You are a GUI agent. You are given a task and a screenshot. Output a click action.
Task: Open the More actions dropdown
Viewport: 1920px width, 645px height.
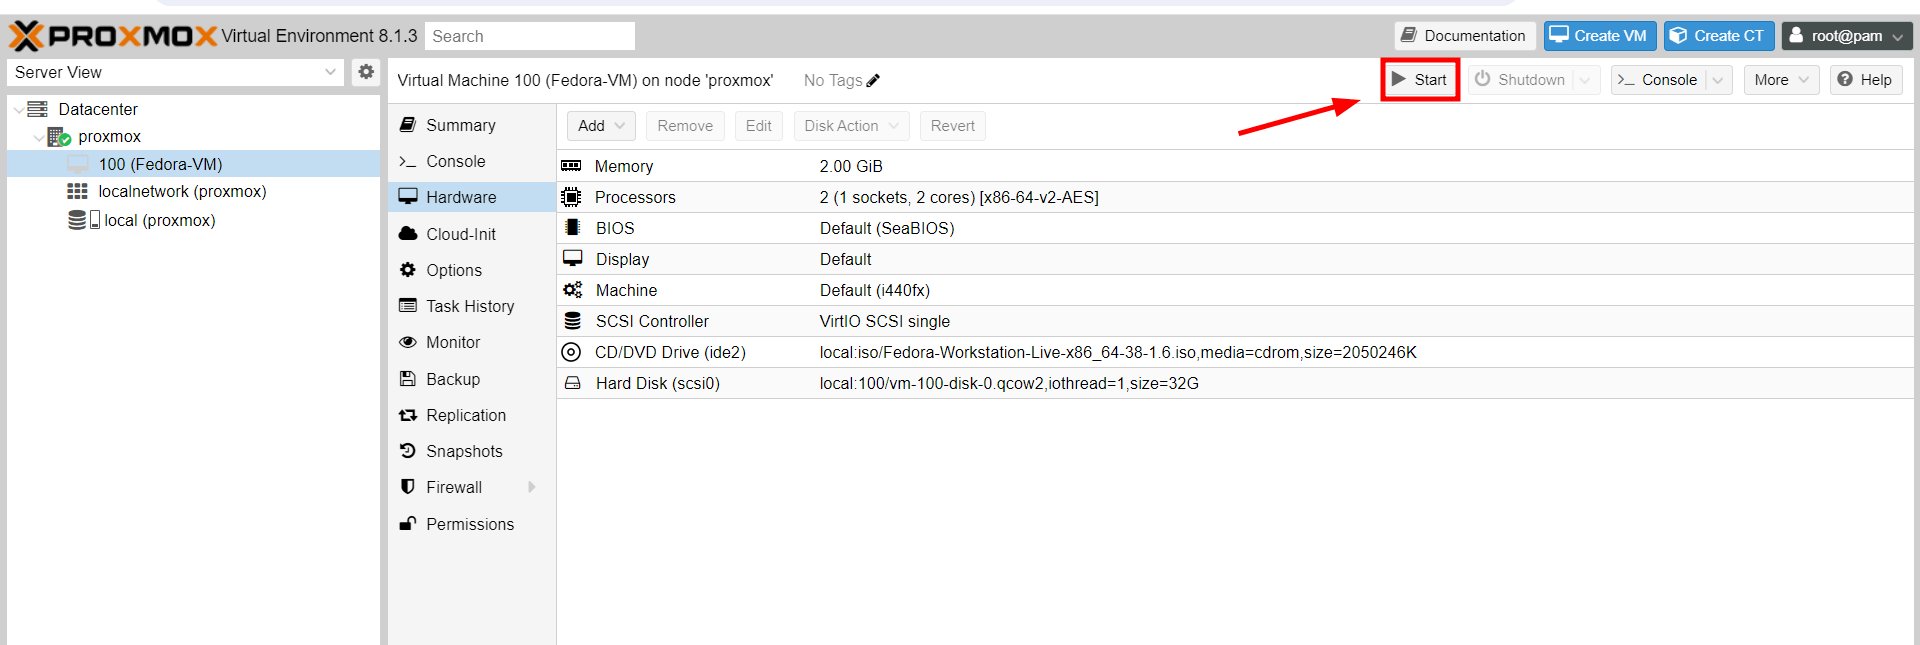point(1781,80)
